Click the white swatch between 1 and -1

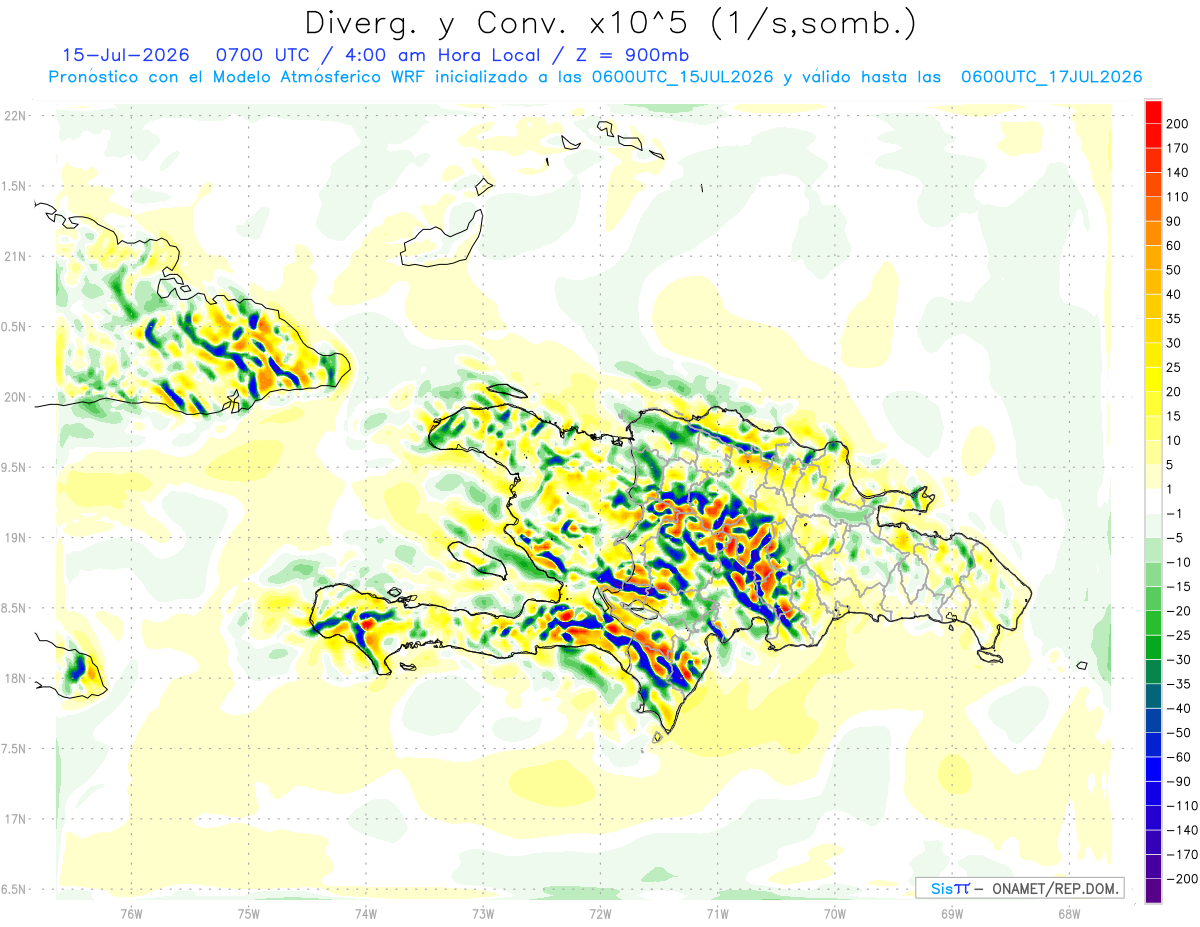pyautogui.click(x=1153, y=501)
